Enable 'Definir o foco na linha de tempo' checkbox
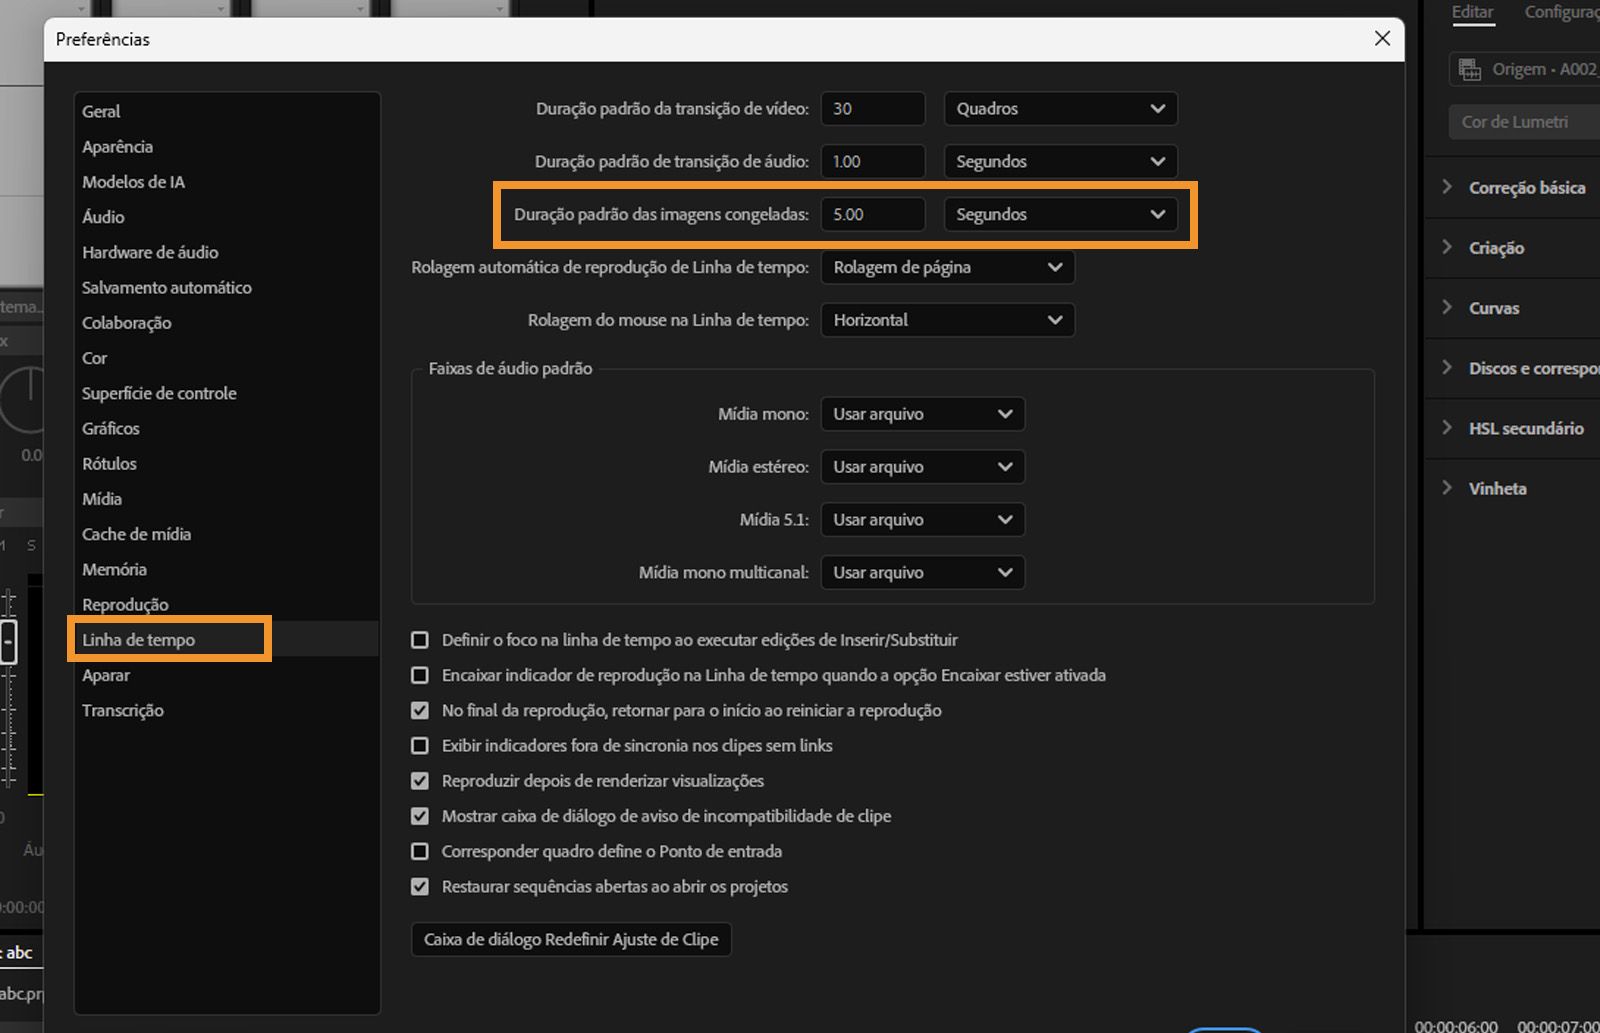1600x1033 pixels. (419, 640)
